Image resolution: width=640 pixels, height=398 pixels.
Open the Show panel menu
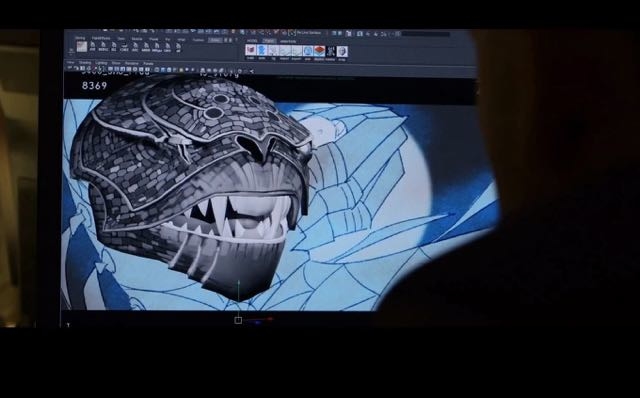pos(116,63)
